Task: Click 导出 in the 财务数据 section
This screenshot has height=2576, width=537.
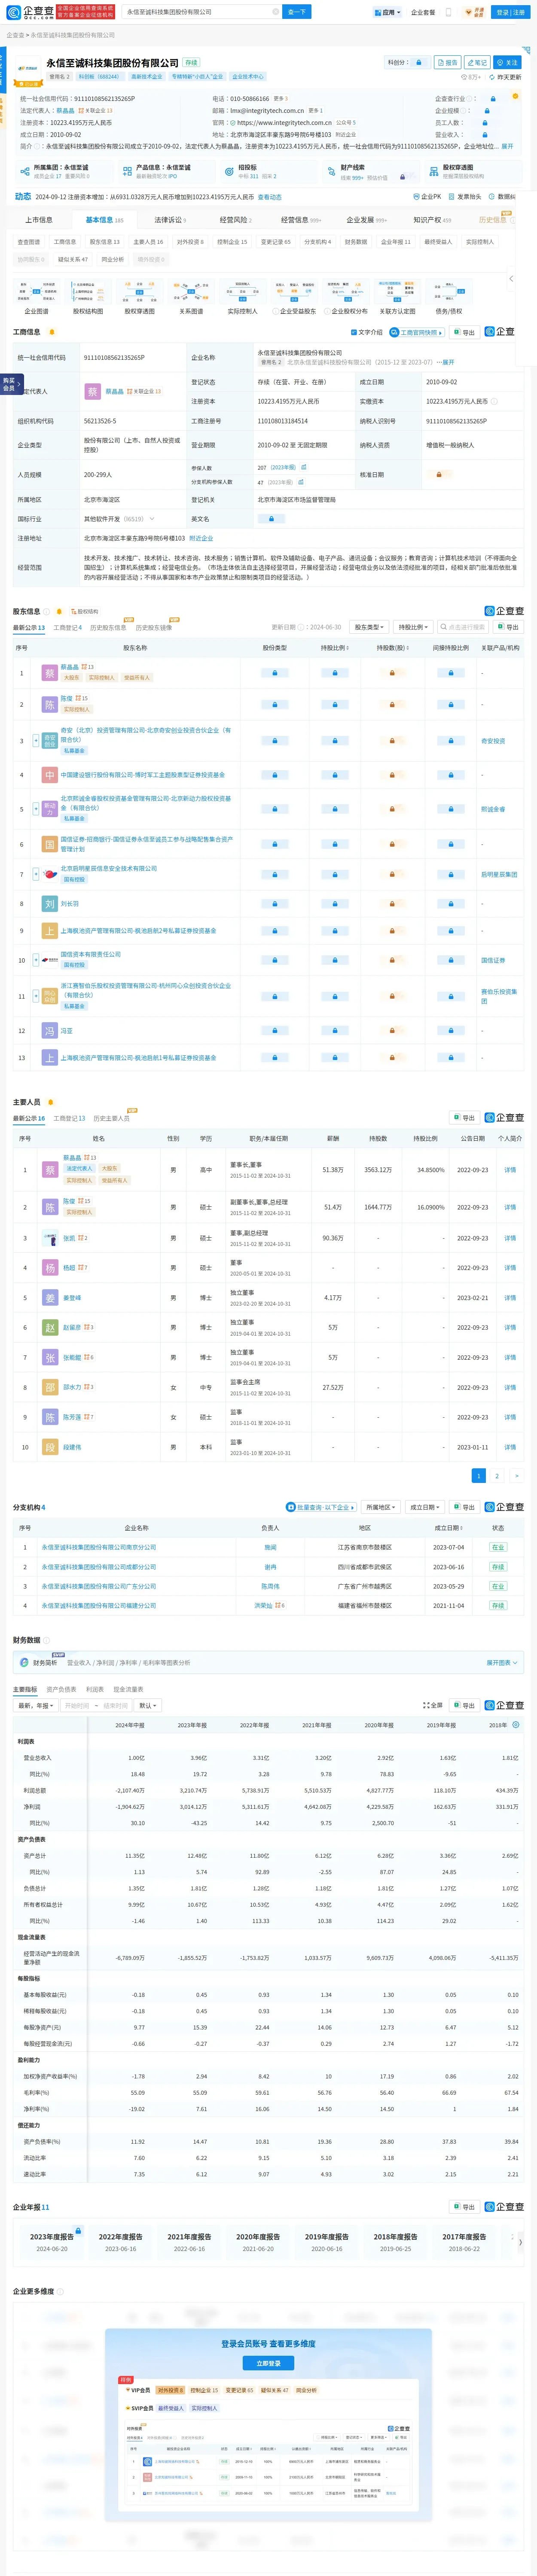Action: pos(465,1705)
